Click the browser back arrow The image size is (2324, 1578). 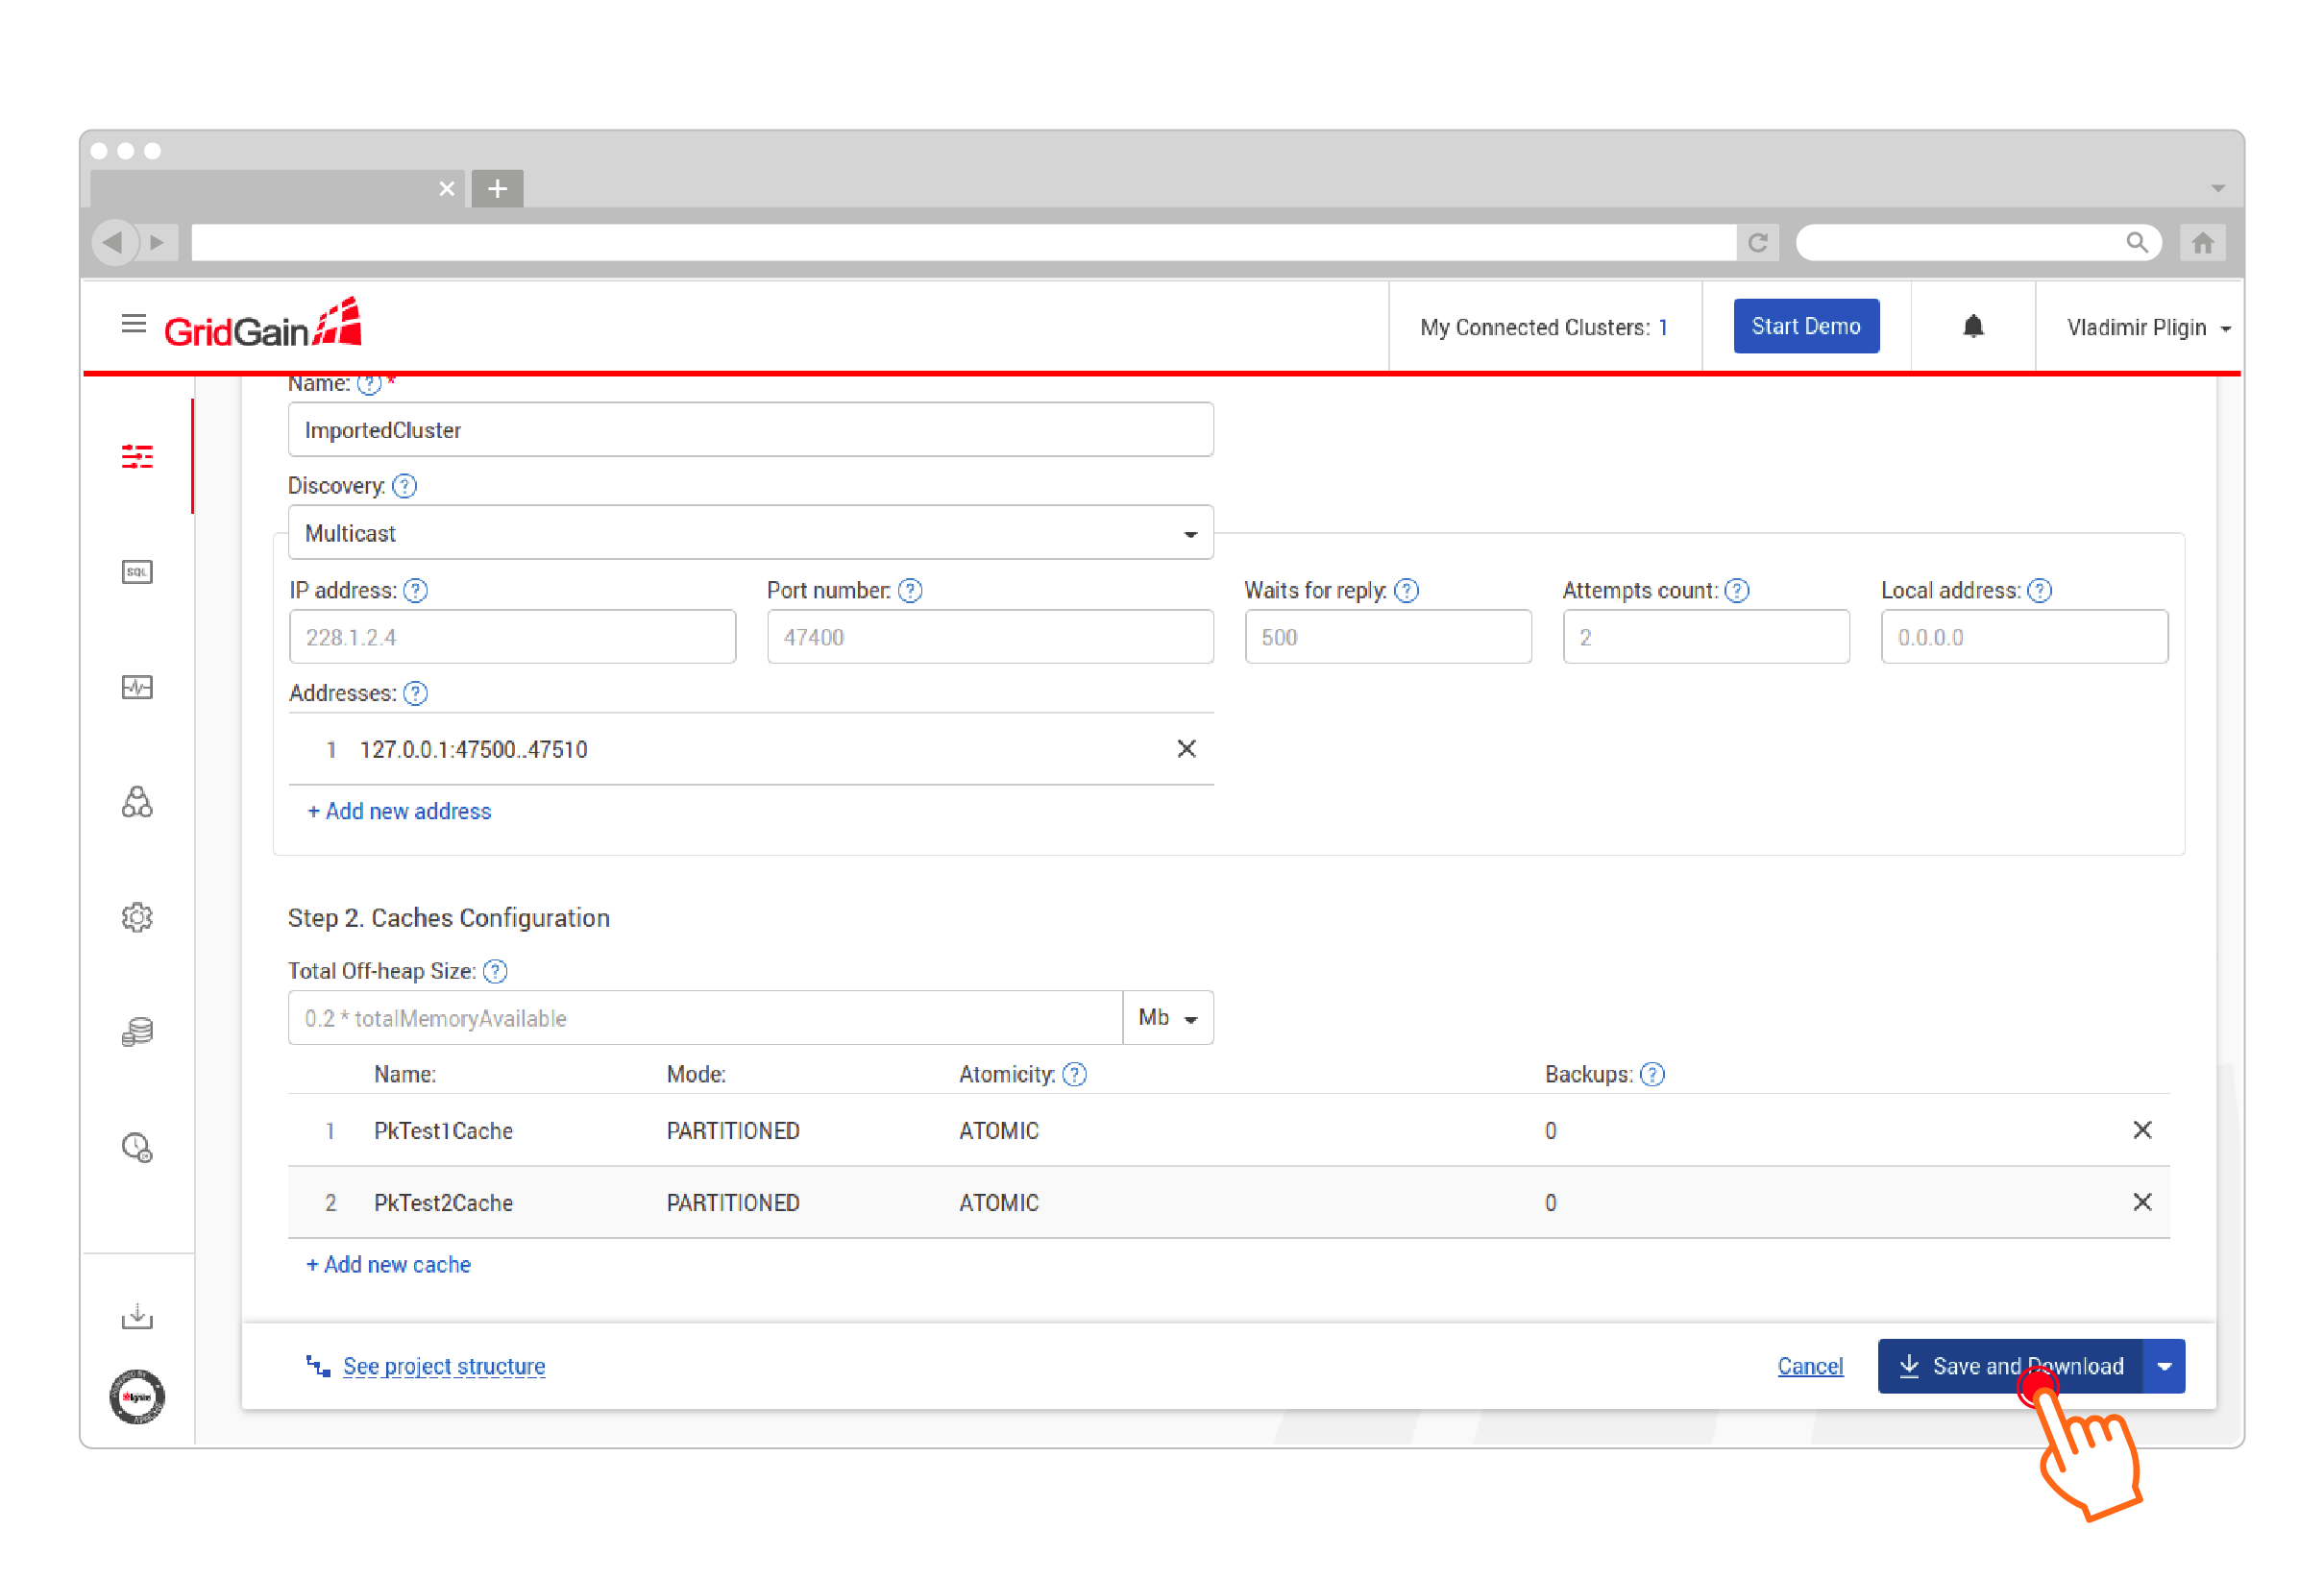tap(114, 242)
